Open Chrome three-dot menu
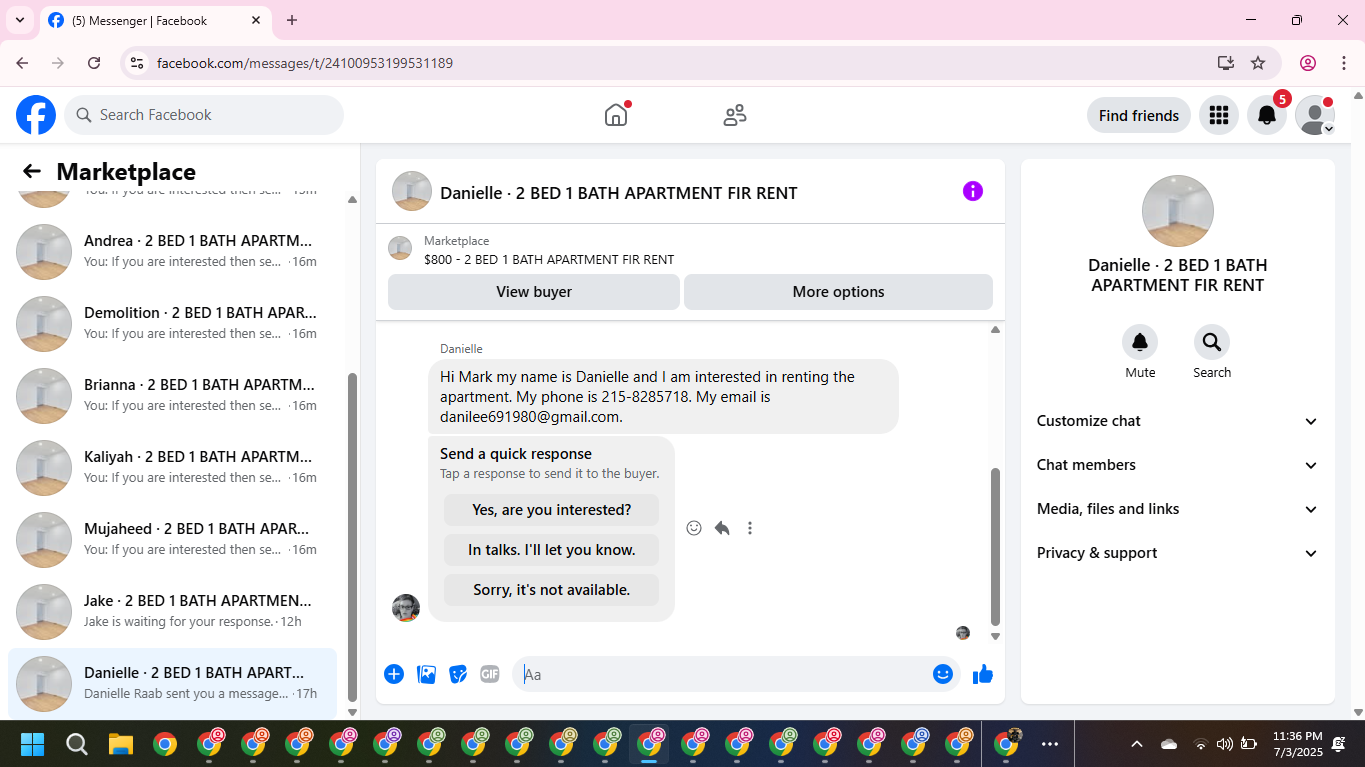Image resolution: width=1365 pixels, height=767 pixels. 1344,63
